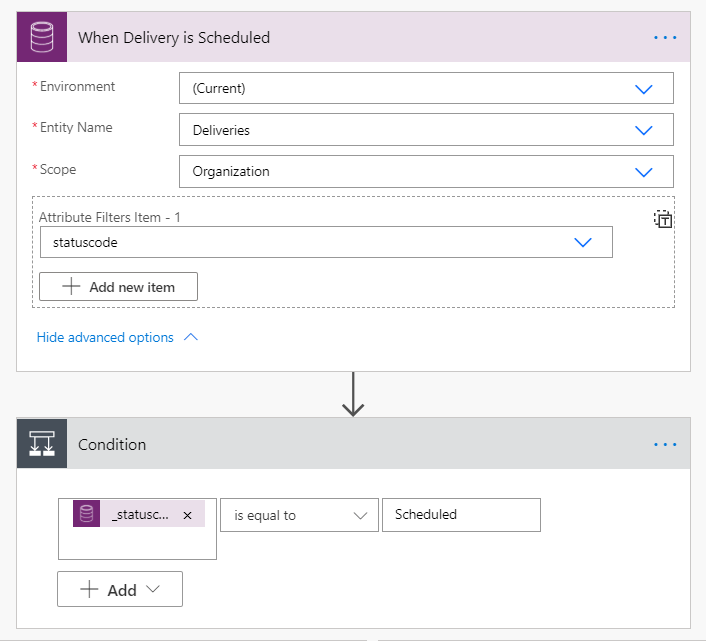Click the Condition step icon
Image resolution: width=706 pixels, height=641 pixels.
pos(42,444)
